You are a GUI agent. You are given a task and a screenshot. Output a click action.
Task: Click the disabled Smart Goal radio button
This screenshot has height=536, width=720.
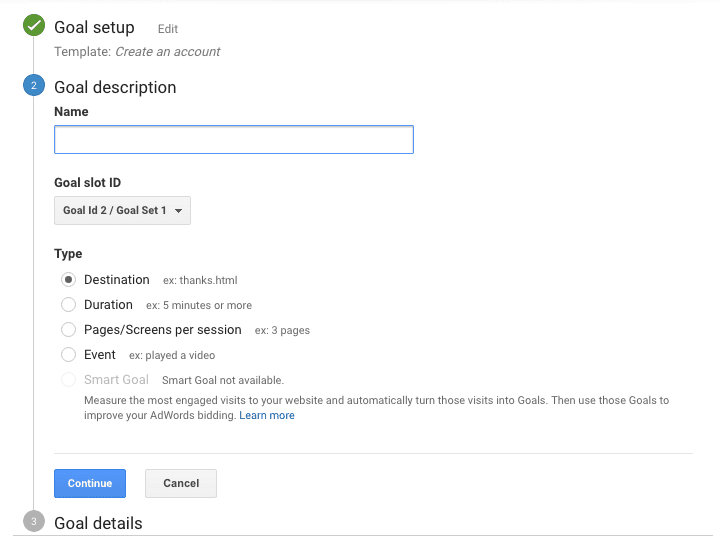(68, 380)
